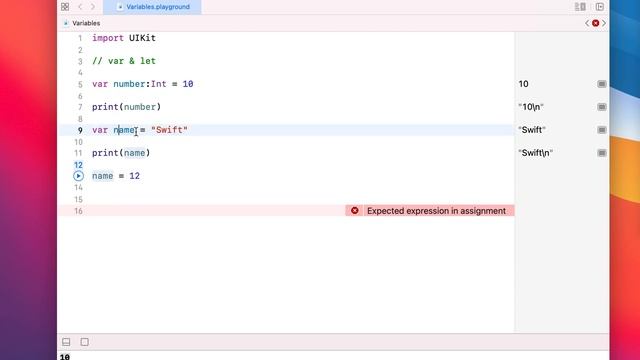Image resolution: width=640 pixels, height=360 pixels.
Task: Click the '// var & let' comment
Action: [x=124, y=61]
